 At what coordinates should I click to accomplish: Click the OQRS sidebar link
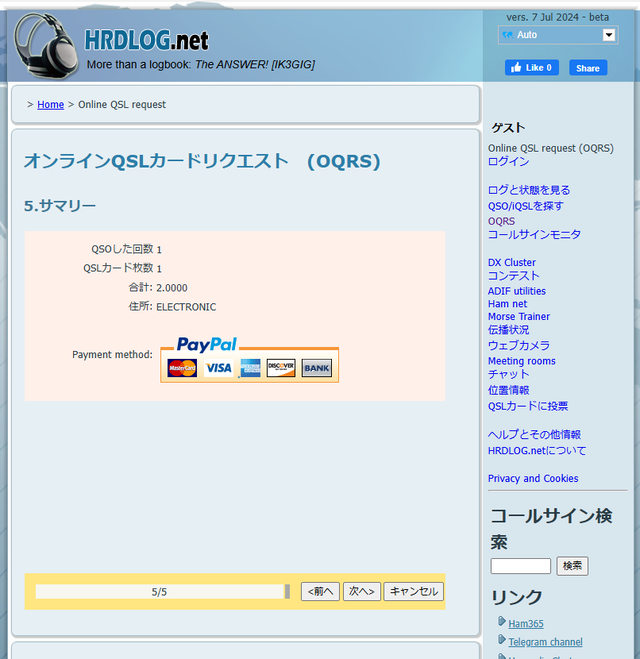click(x=501, y=221)
